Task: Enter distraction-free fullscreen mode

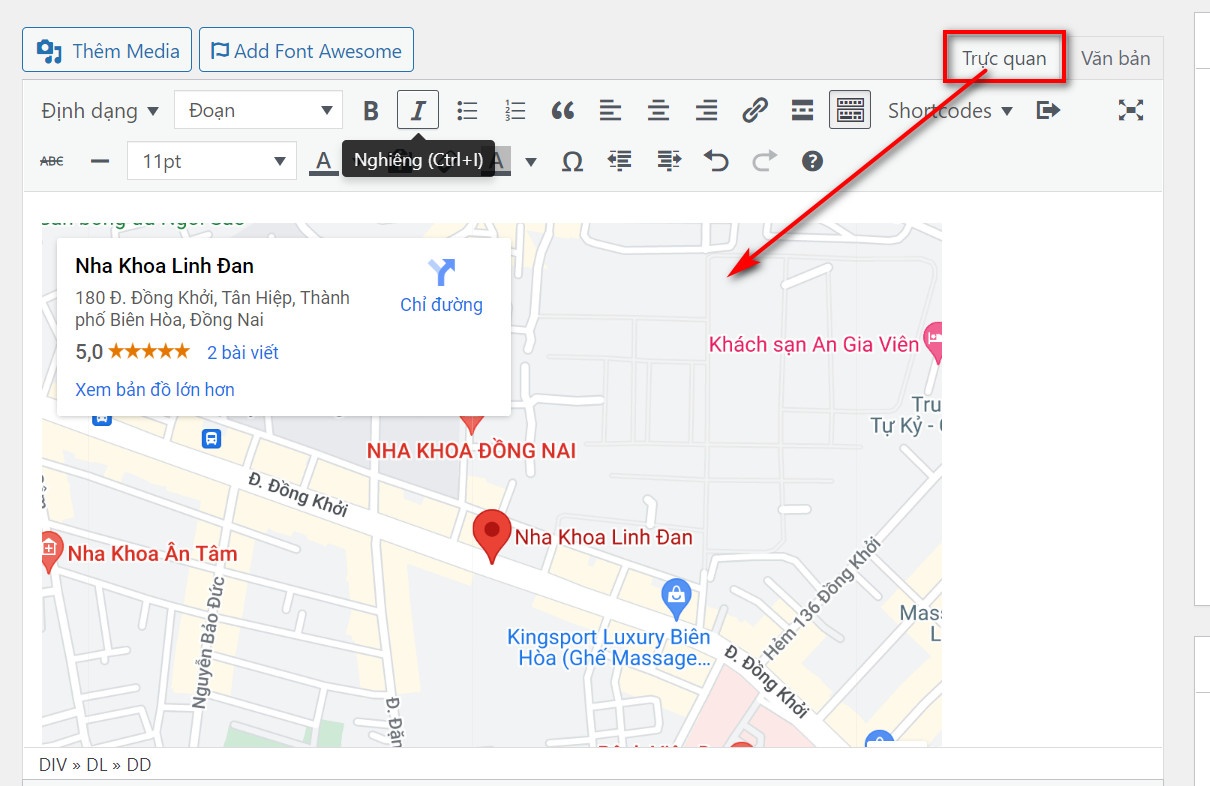Action: click(1130, 110)
